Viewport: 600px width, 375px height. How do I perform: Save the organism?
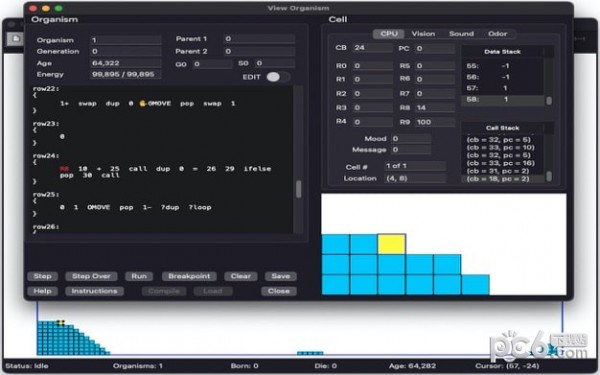click(280, 276)
